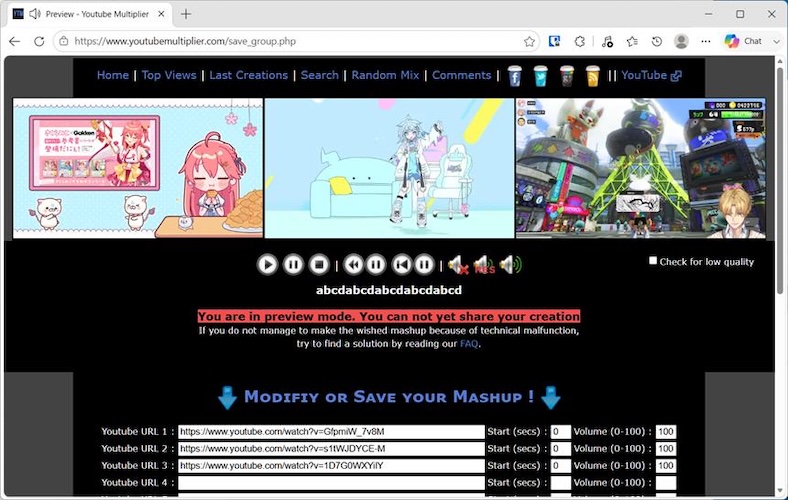The height and width of the screenshot is (500, 788).
Task: Open the Random Mix link
Action: tap(385, 75)
